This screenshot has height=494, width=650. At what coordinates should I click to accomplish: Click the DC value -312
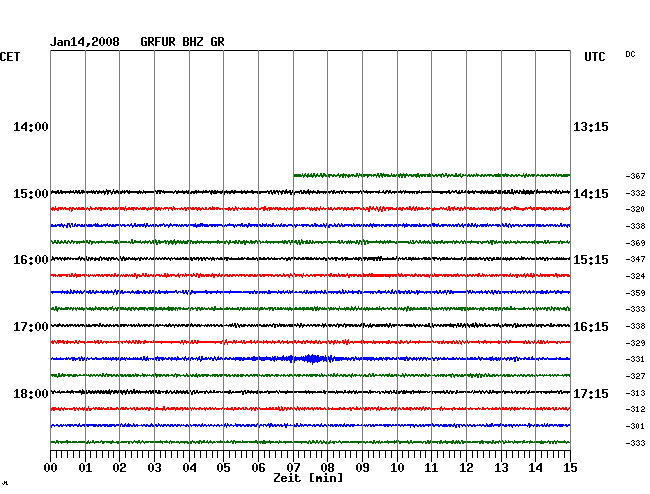[x=635, y=409]
